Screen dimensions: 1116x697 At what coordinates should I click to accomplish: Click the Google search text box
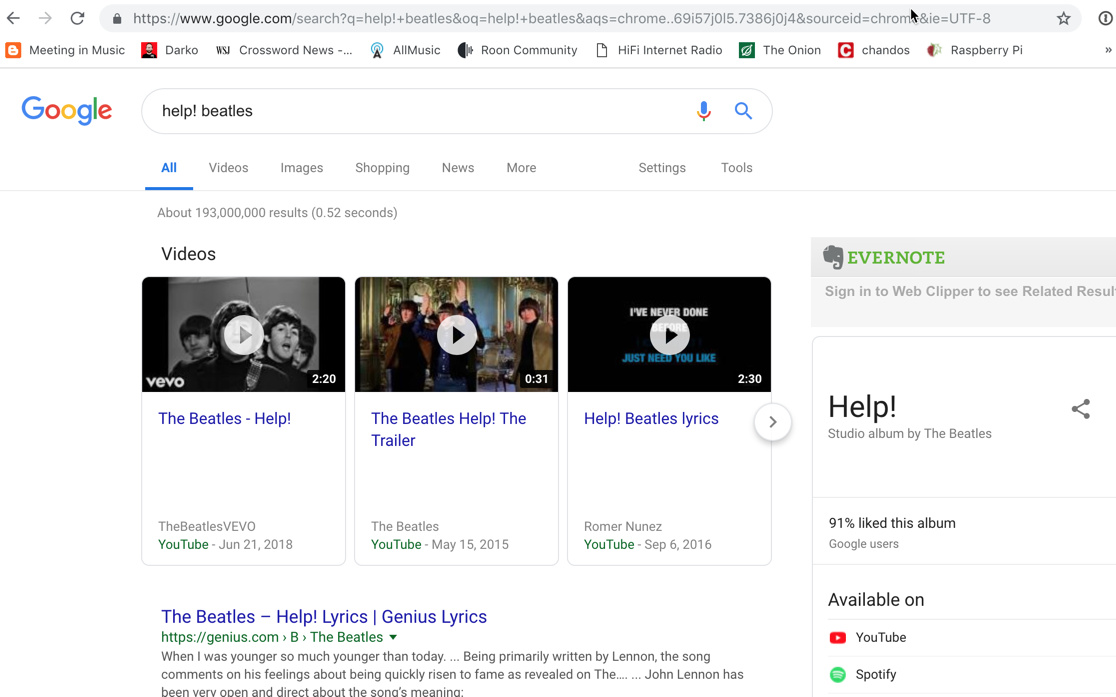click(420, 111)
